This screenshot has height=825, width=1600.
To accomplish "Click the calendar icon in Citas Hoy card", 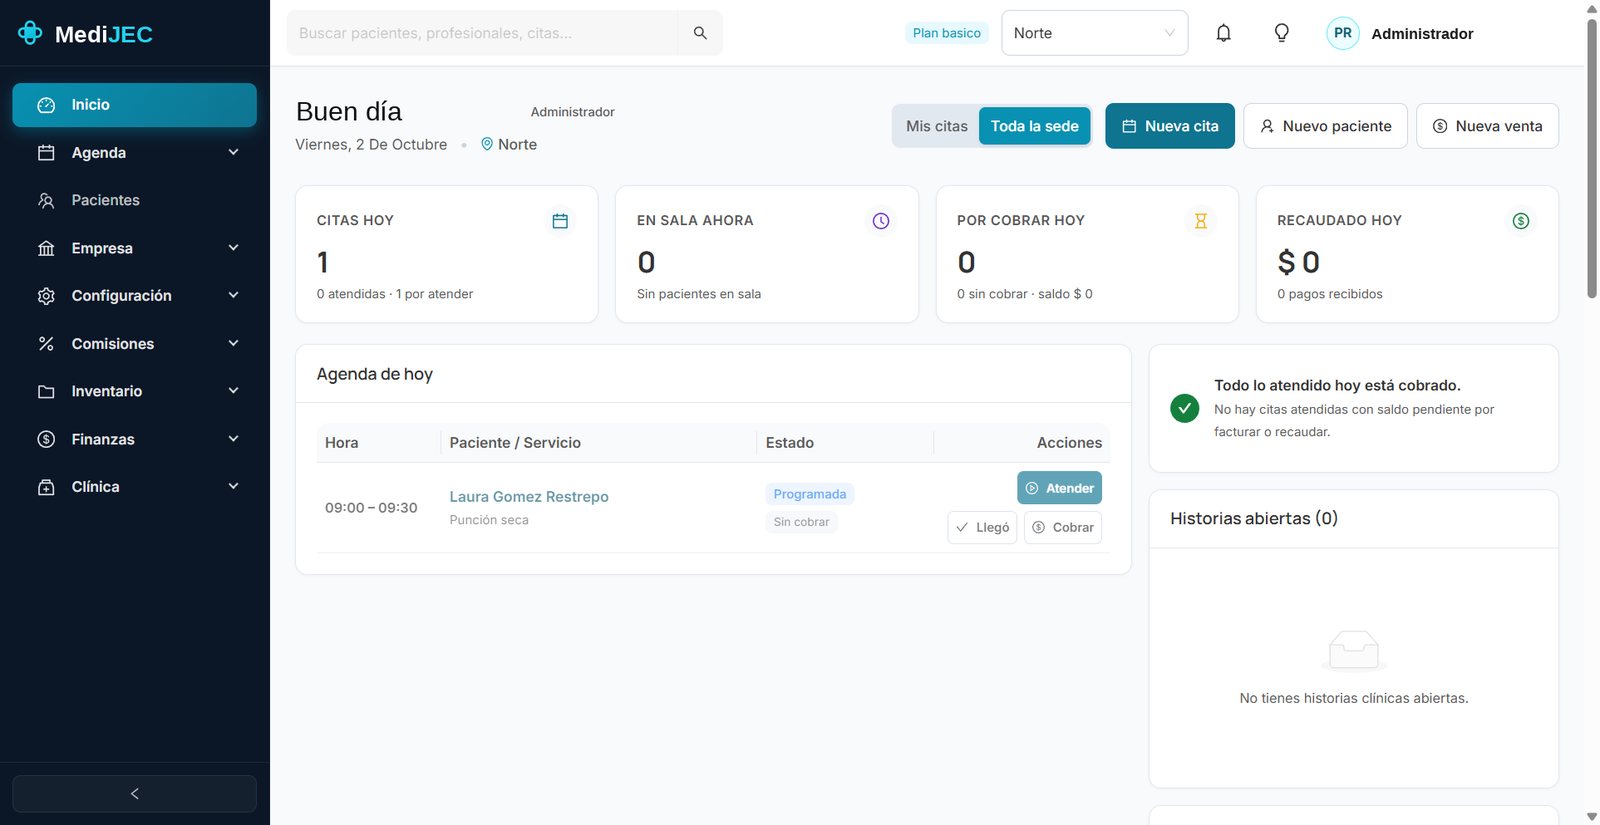I will 560,221.
